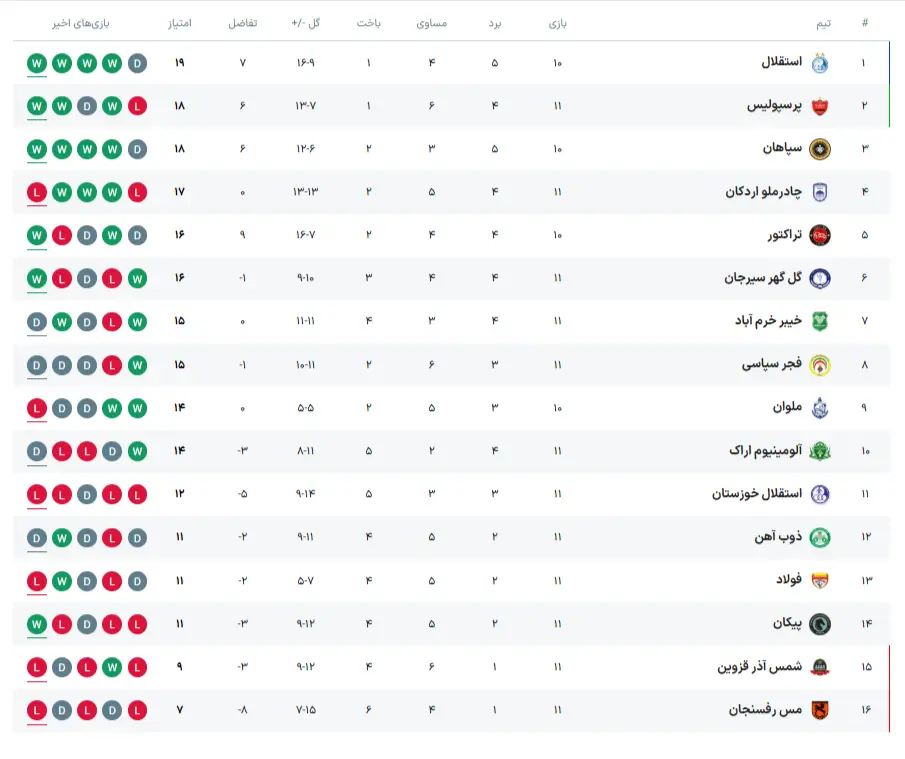Image resolution: width=905 pixels, height=759 pixels.
Task: Click the Paykan club logo
Action: tap(819, 623)
